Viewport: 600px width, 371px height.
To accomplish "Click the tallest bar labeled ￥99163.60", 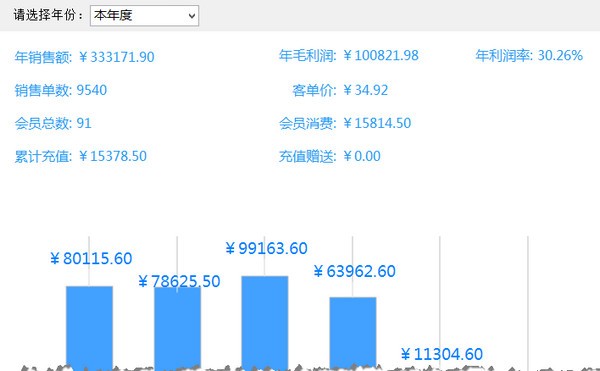I will pos(265,322).
